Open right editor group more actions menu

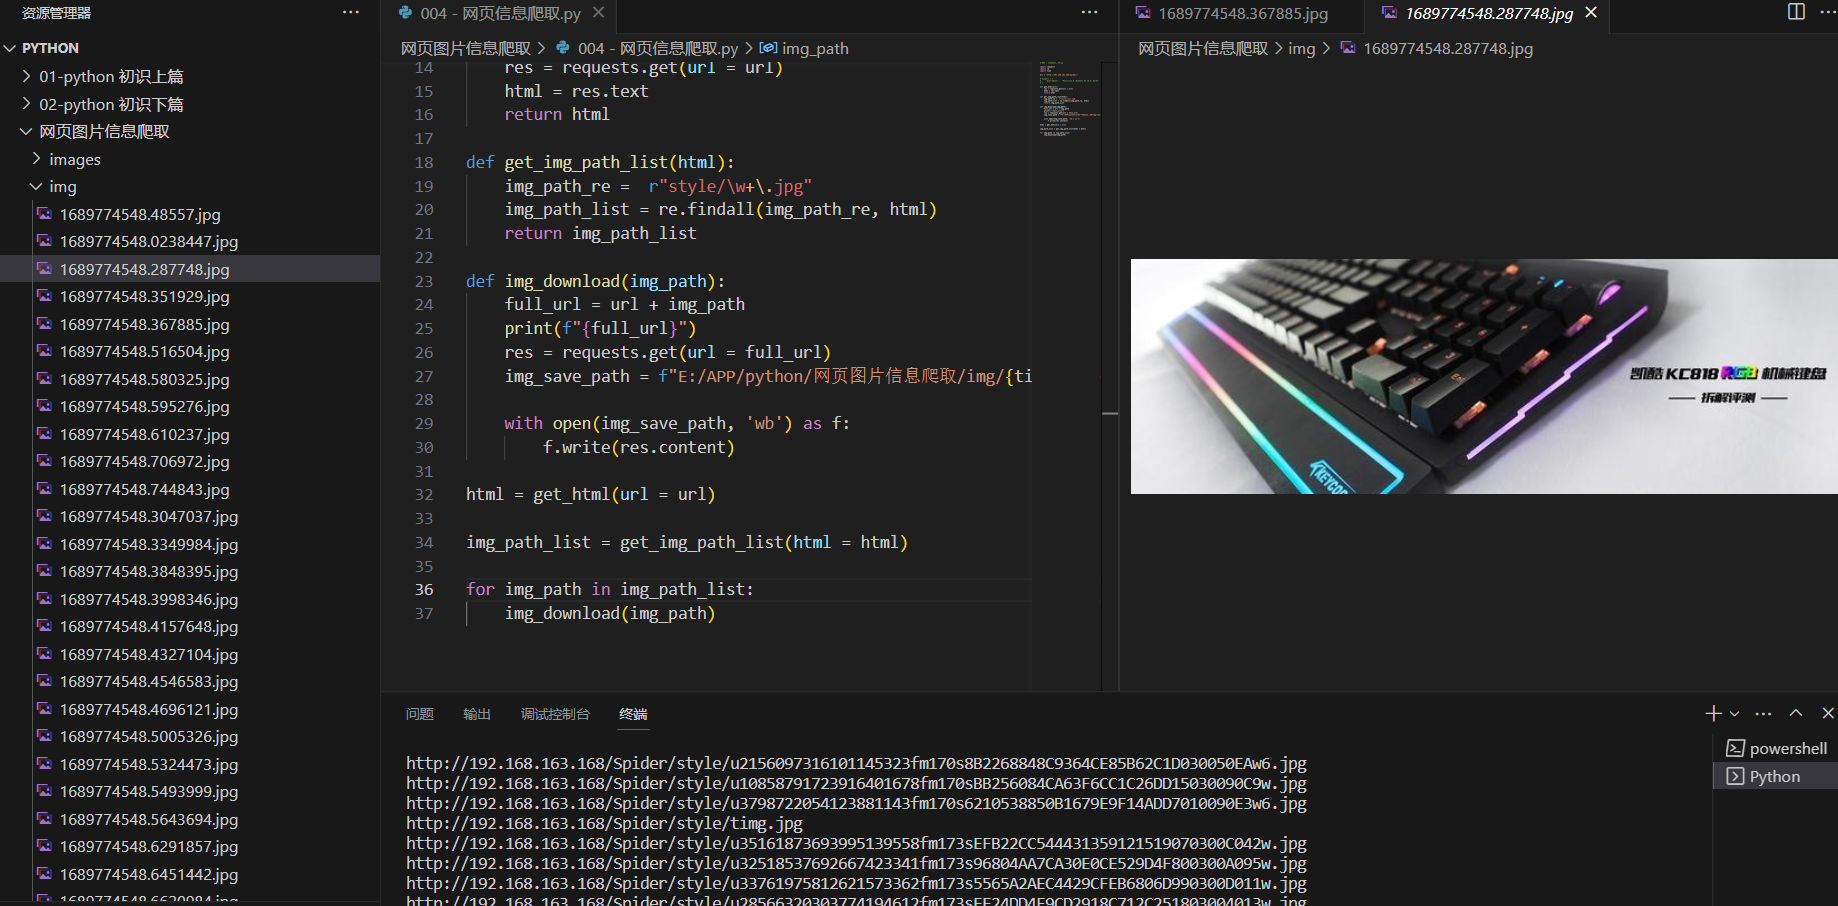point(1827,13)
